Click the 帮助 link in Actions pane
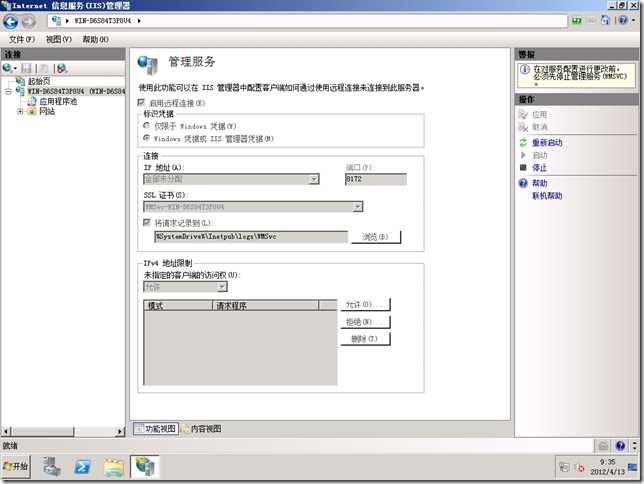The width and height of the screenshot is (644, 484). coord(540,183)
